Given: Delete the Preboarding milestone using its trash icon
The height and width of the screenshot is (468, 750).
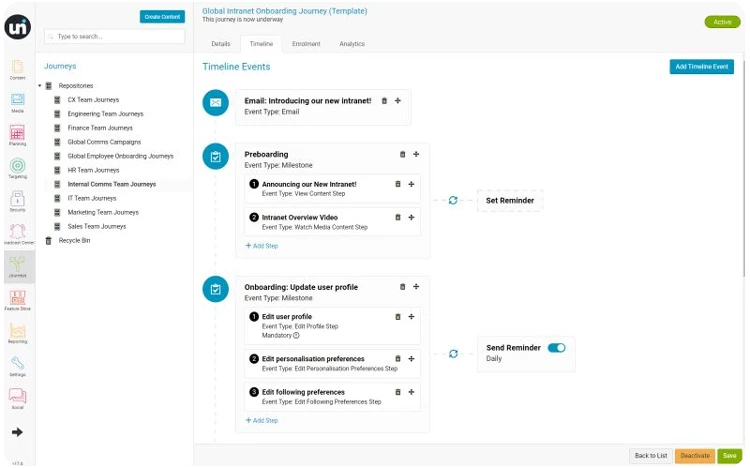Looking at the screenshot, I should [x=403, y=154].
